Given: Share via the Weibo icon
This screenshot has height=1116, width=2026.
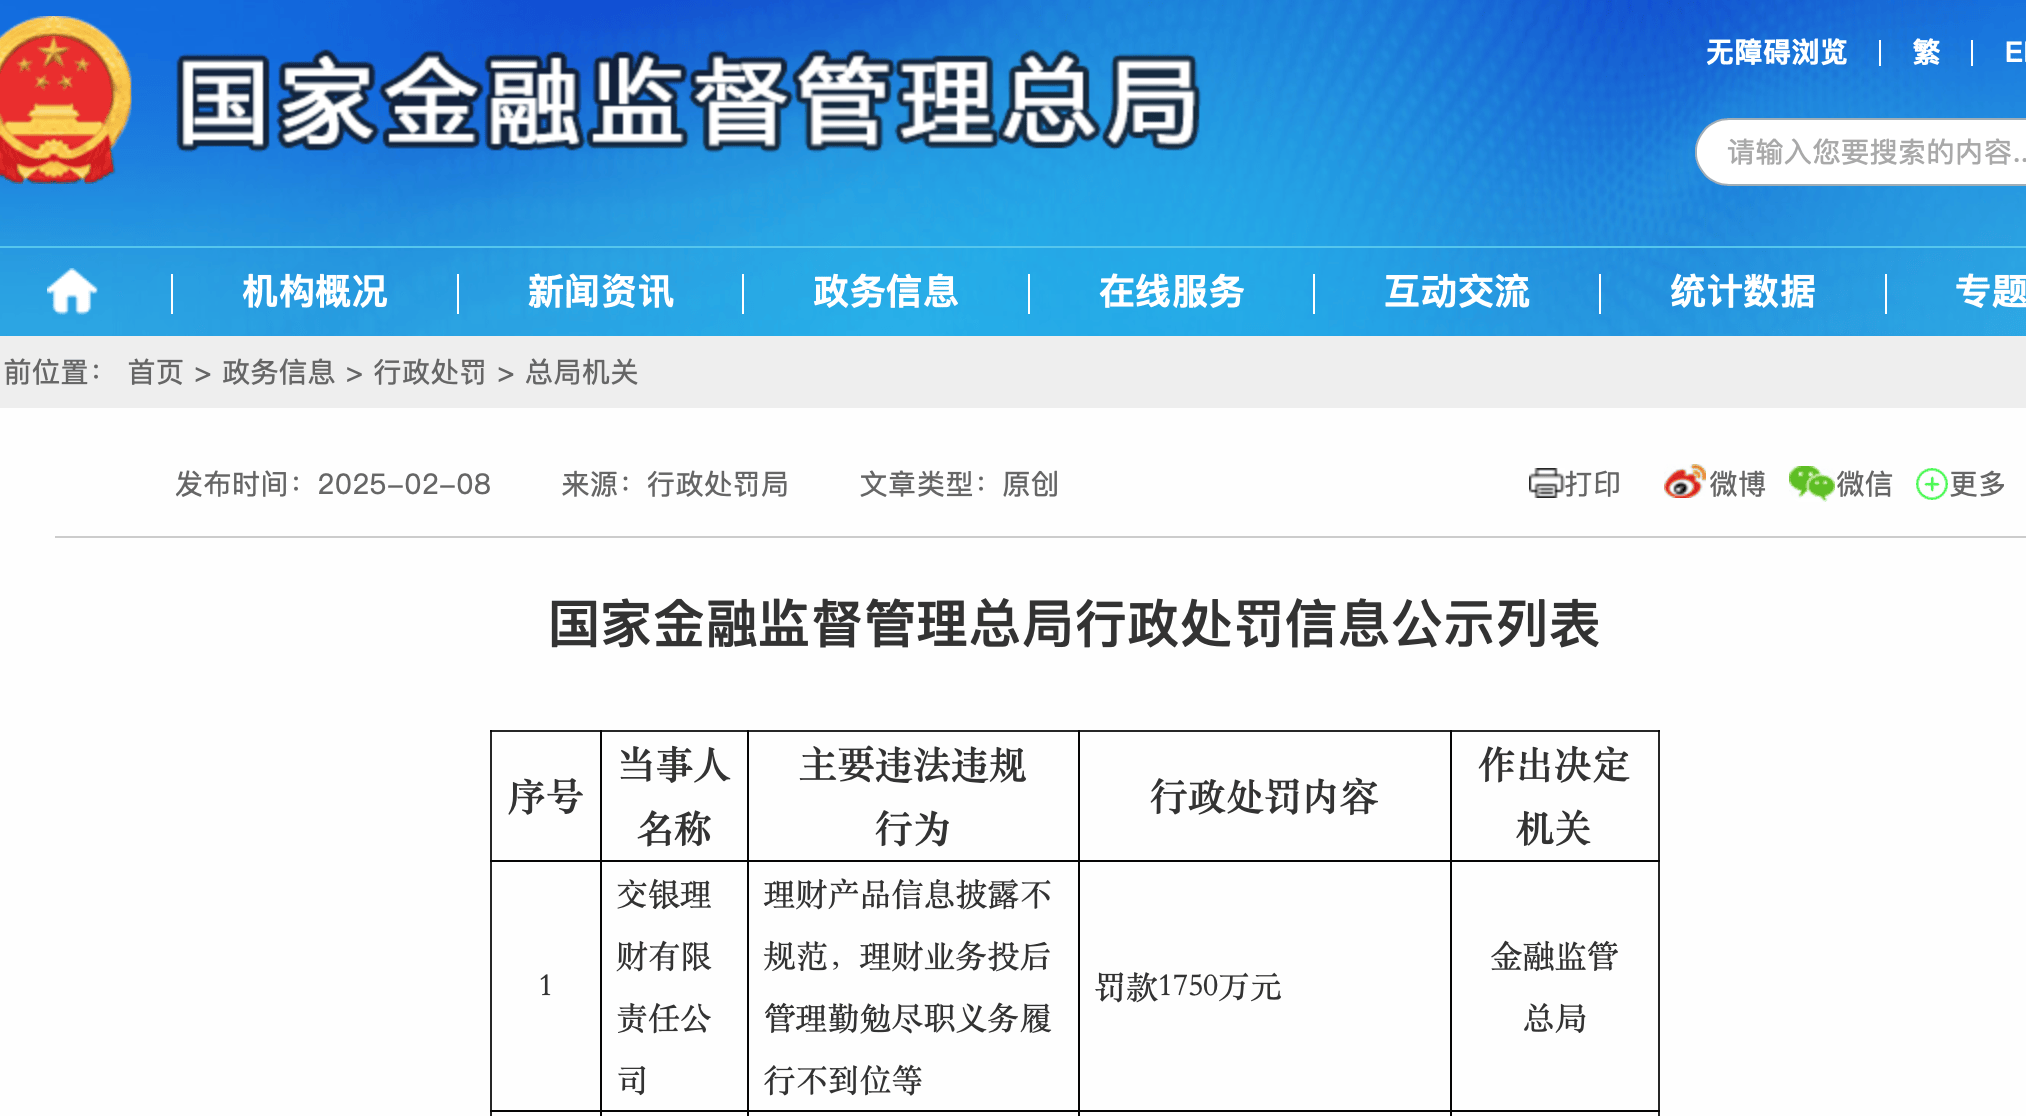Looking at the screenshot, I should 1684,483.
